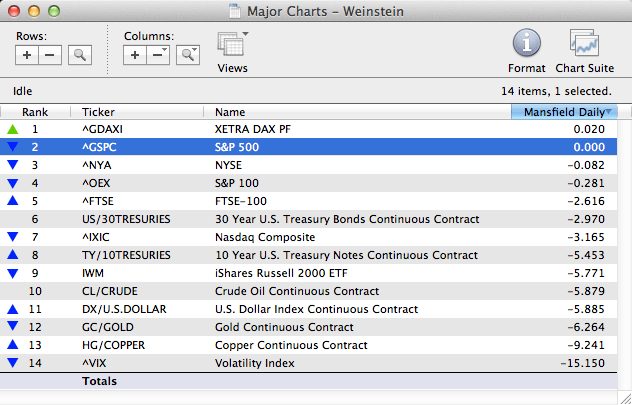The width and height of the screenshot is (632, 405).
Task: Select the ^GDAXI XETRA DAX row
Action: pyautogui.click(x=300, y=129)
